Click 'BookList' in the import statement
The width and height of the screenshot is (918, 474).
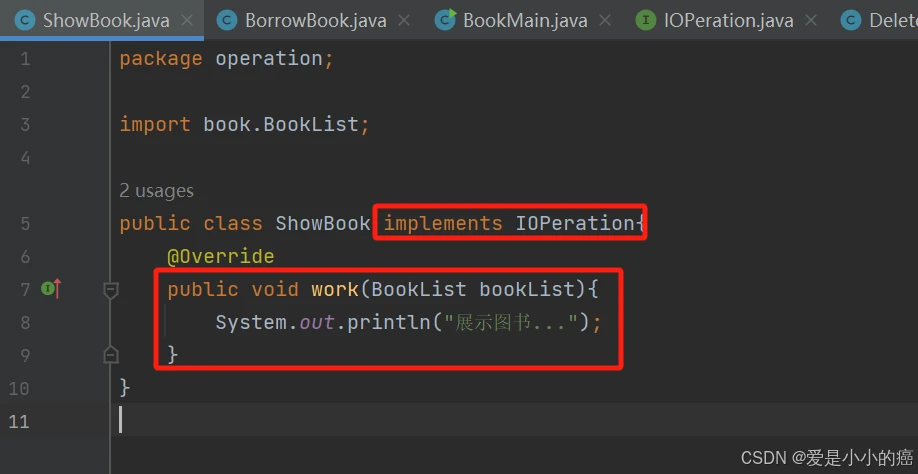[x=311, y=125]
